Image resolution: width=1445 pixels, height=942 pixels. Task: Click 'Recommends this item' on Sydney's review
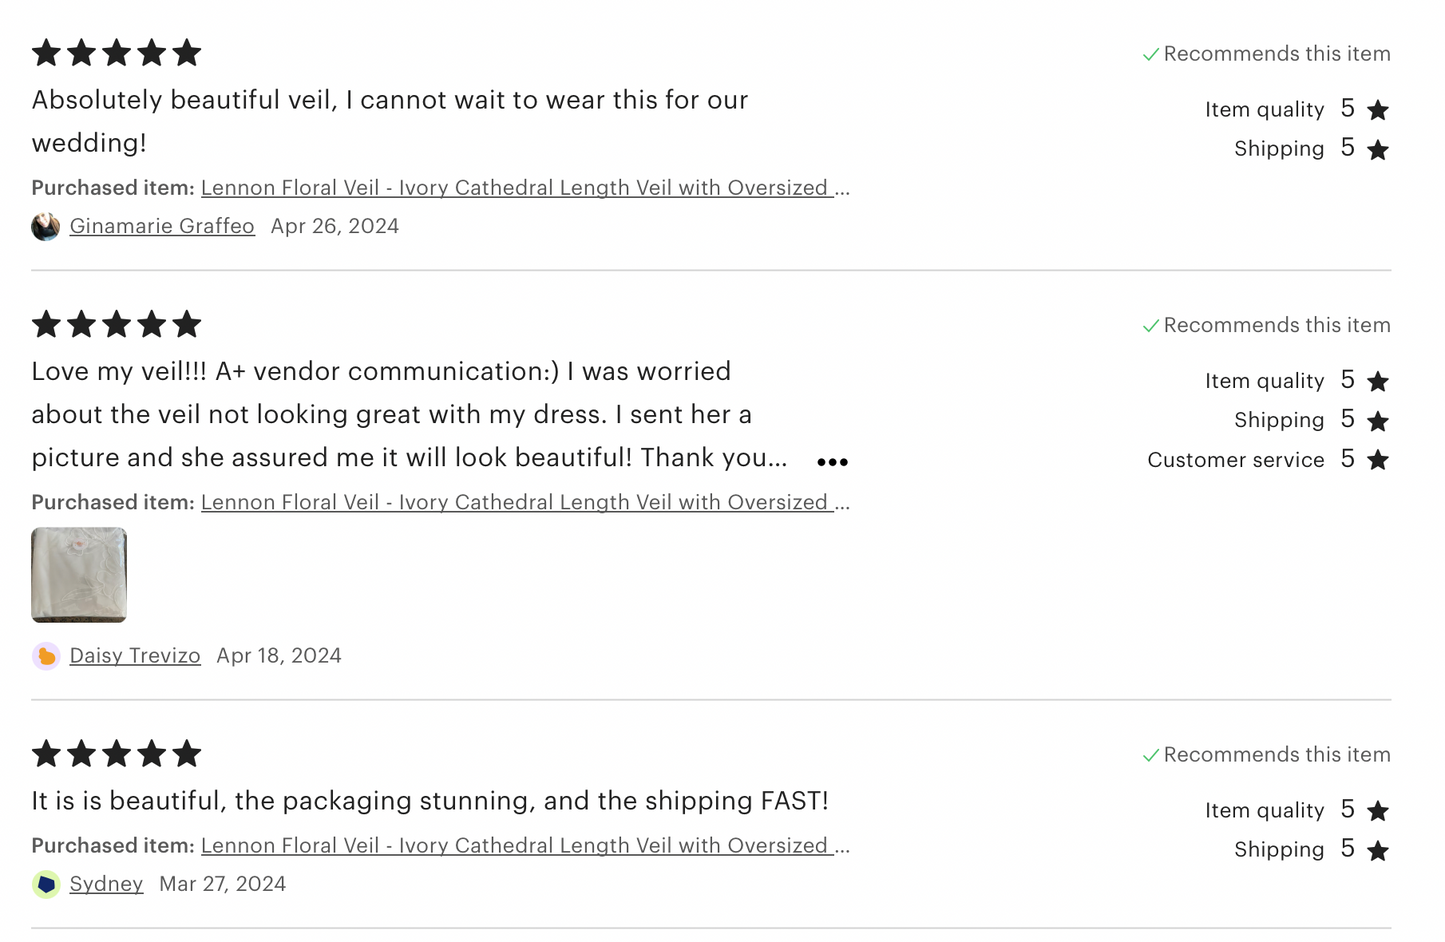[x=1276, y=755]
